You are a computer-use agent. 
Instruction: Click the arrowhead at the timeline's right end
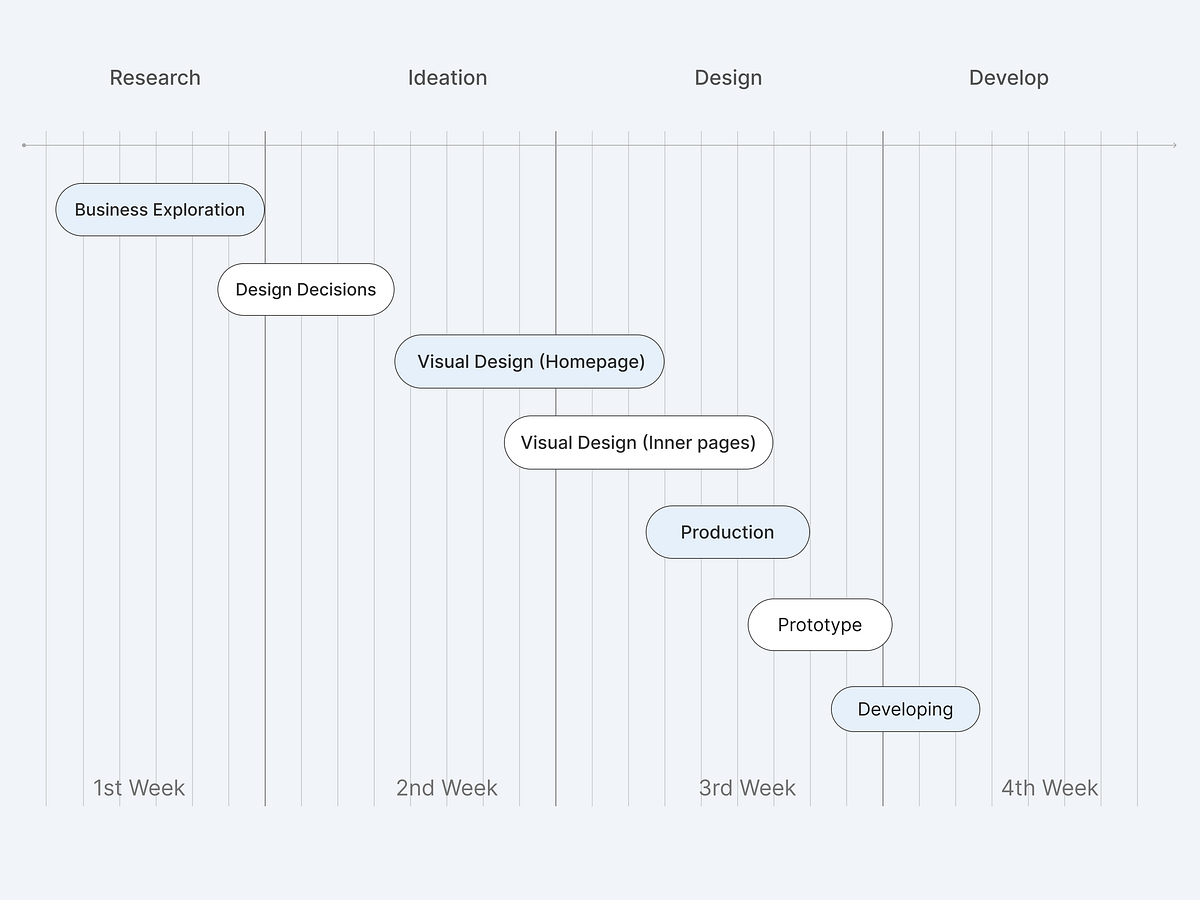coord(1174,146)
